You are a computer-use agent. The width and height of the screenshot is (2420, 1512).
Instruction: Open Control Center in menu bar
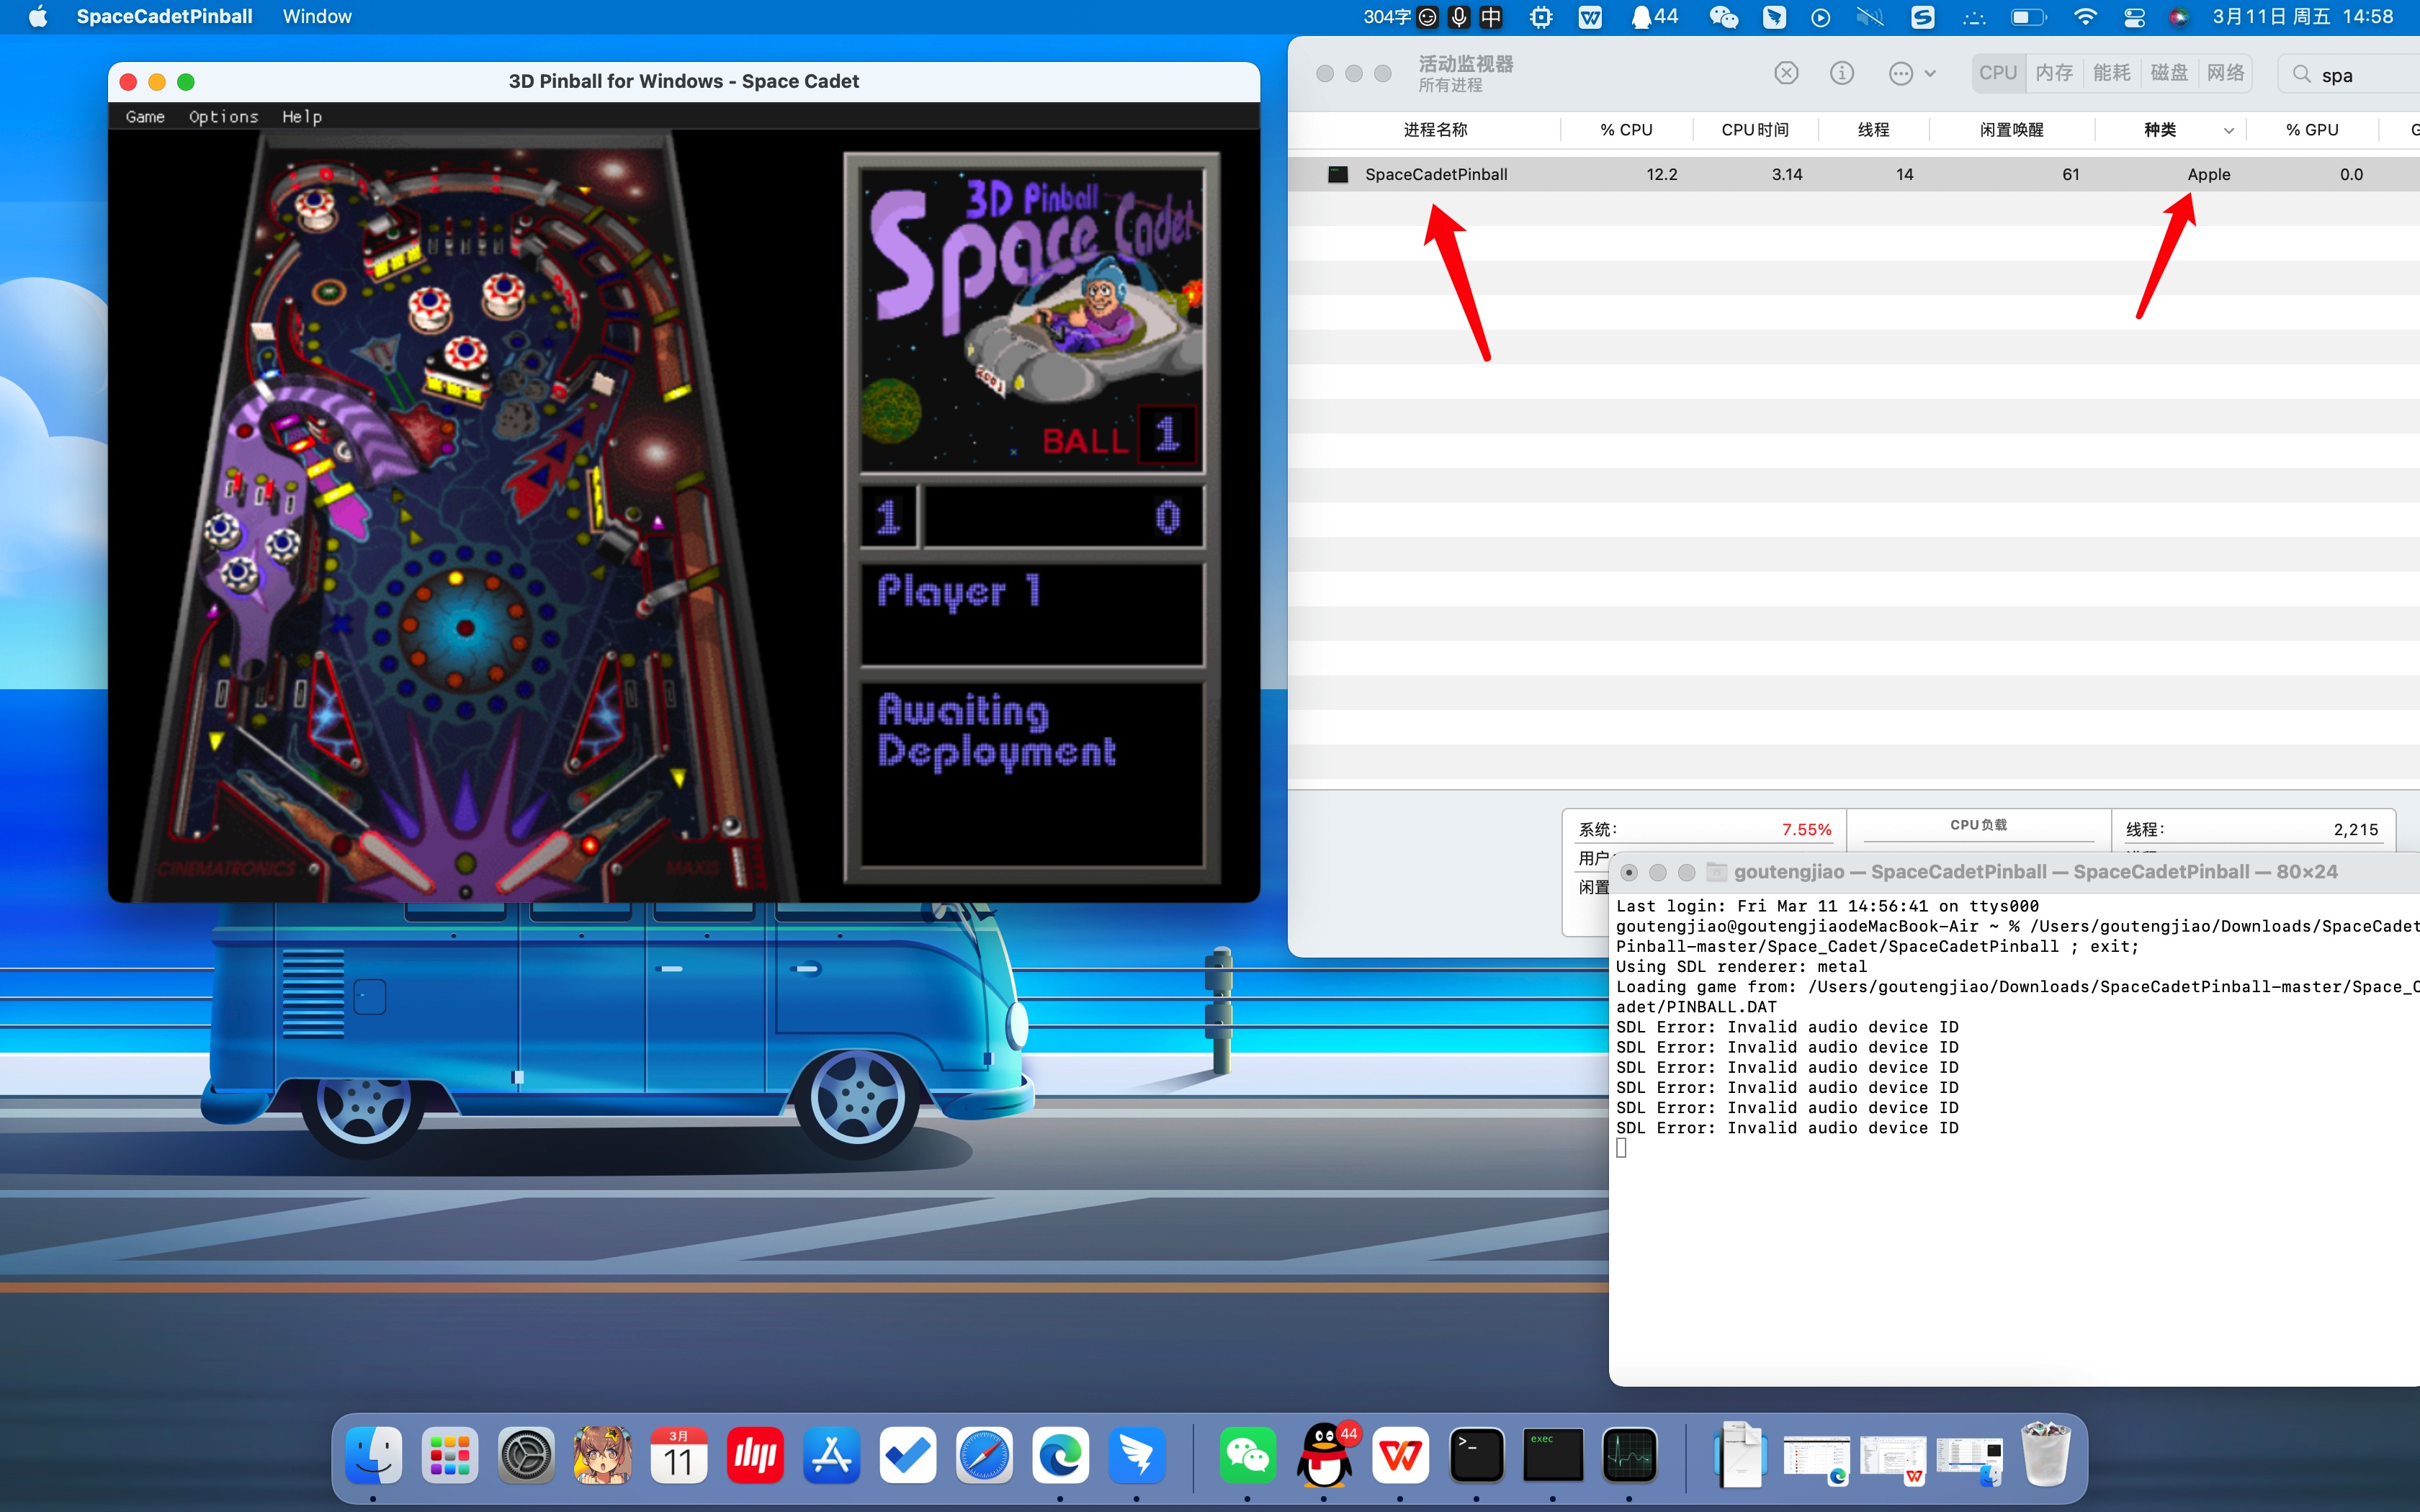pos(2134,17)
